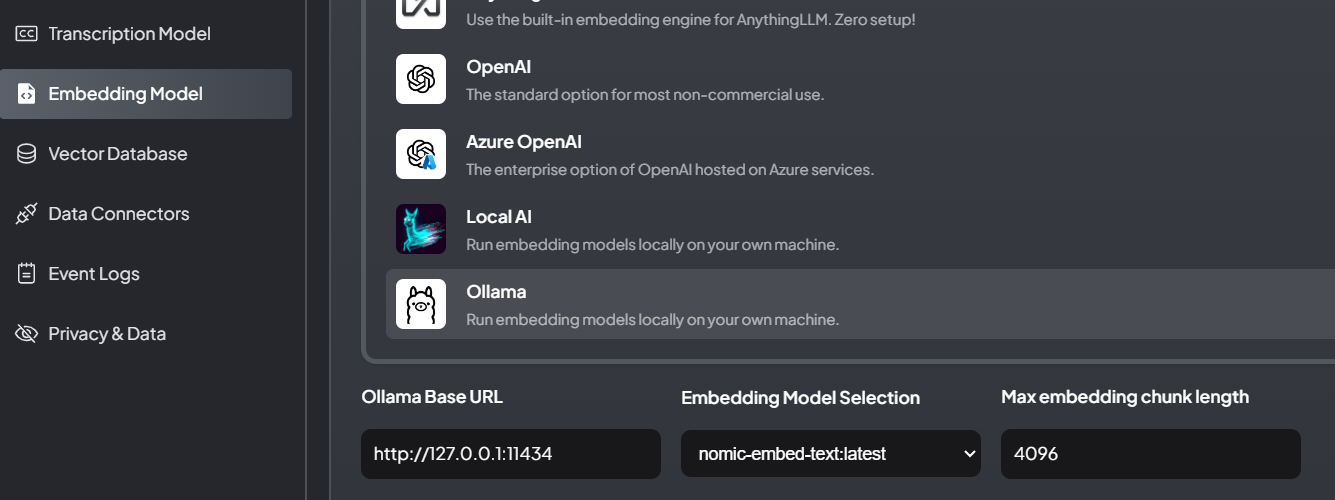
Task: Select the Local AI provider text
Action: [498, 217]
